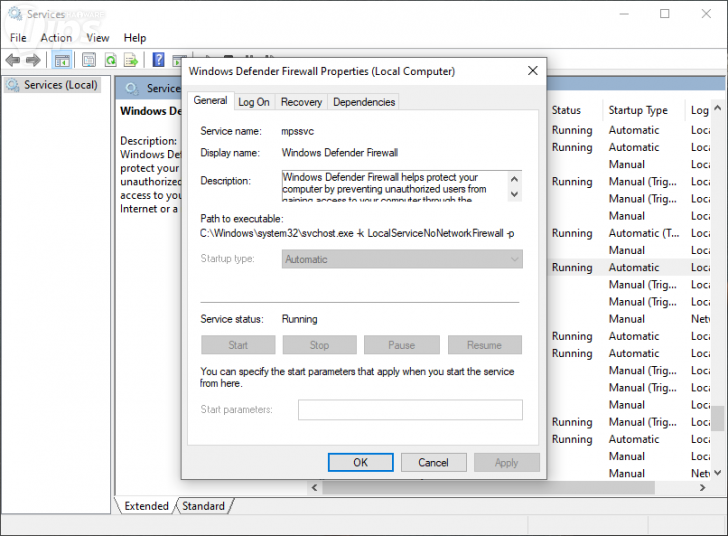Click the 'mpssvc' service name value
Viewport: 728px width, 536px height.
[298, 131]
